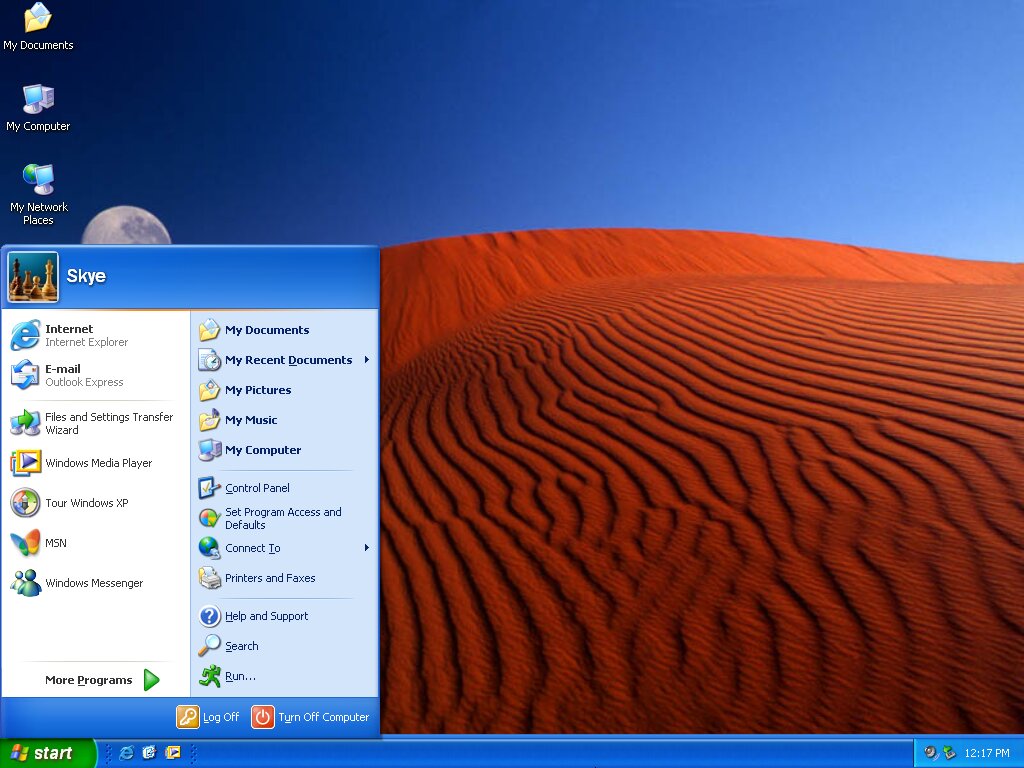The width and height of the screenshot is (1024, 768).
Task: Launch Internet Explorer from Quick Launch bar
Action: click(x=127, y=753)
